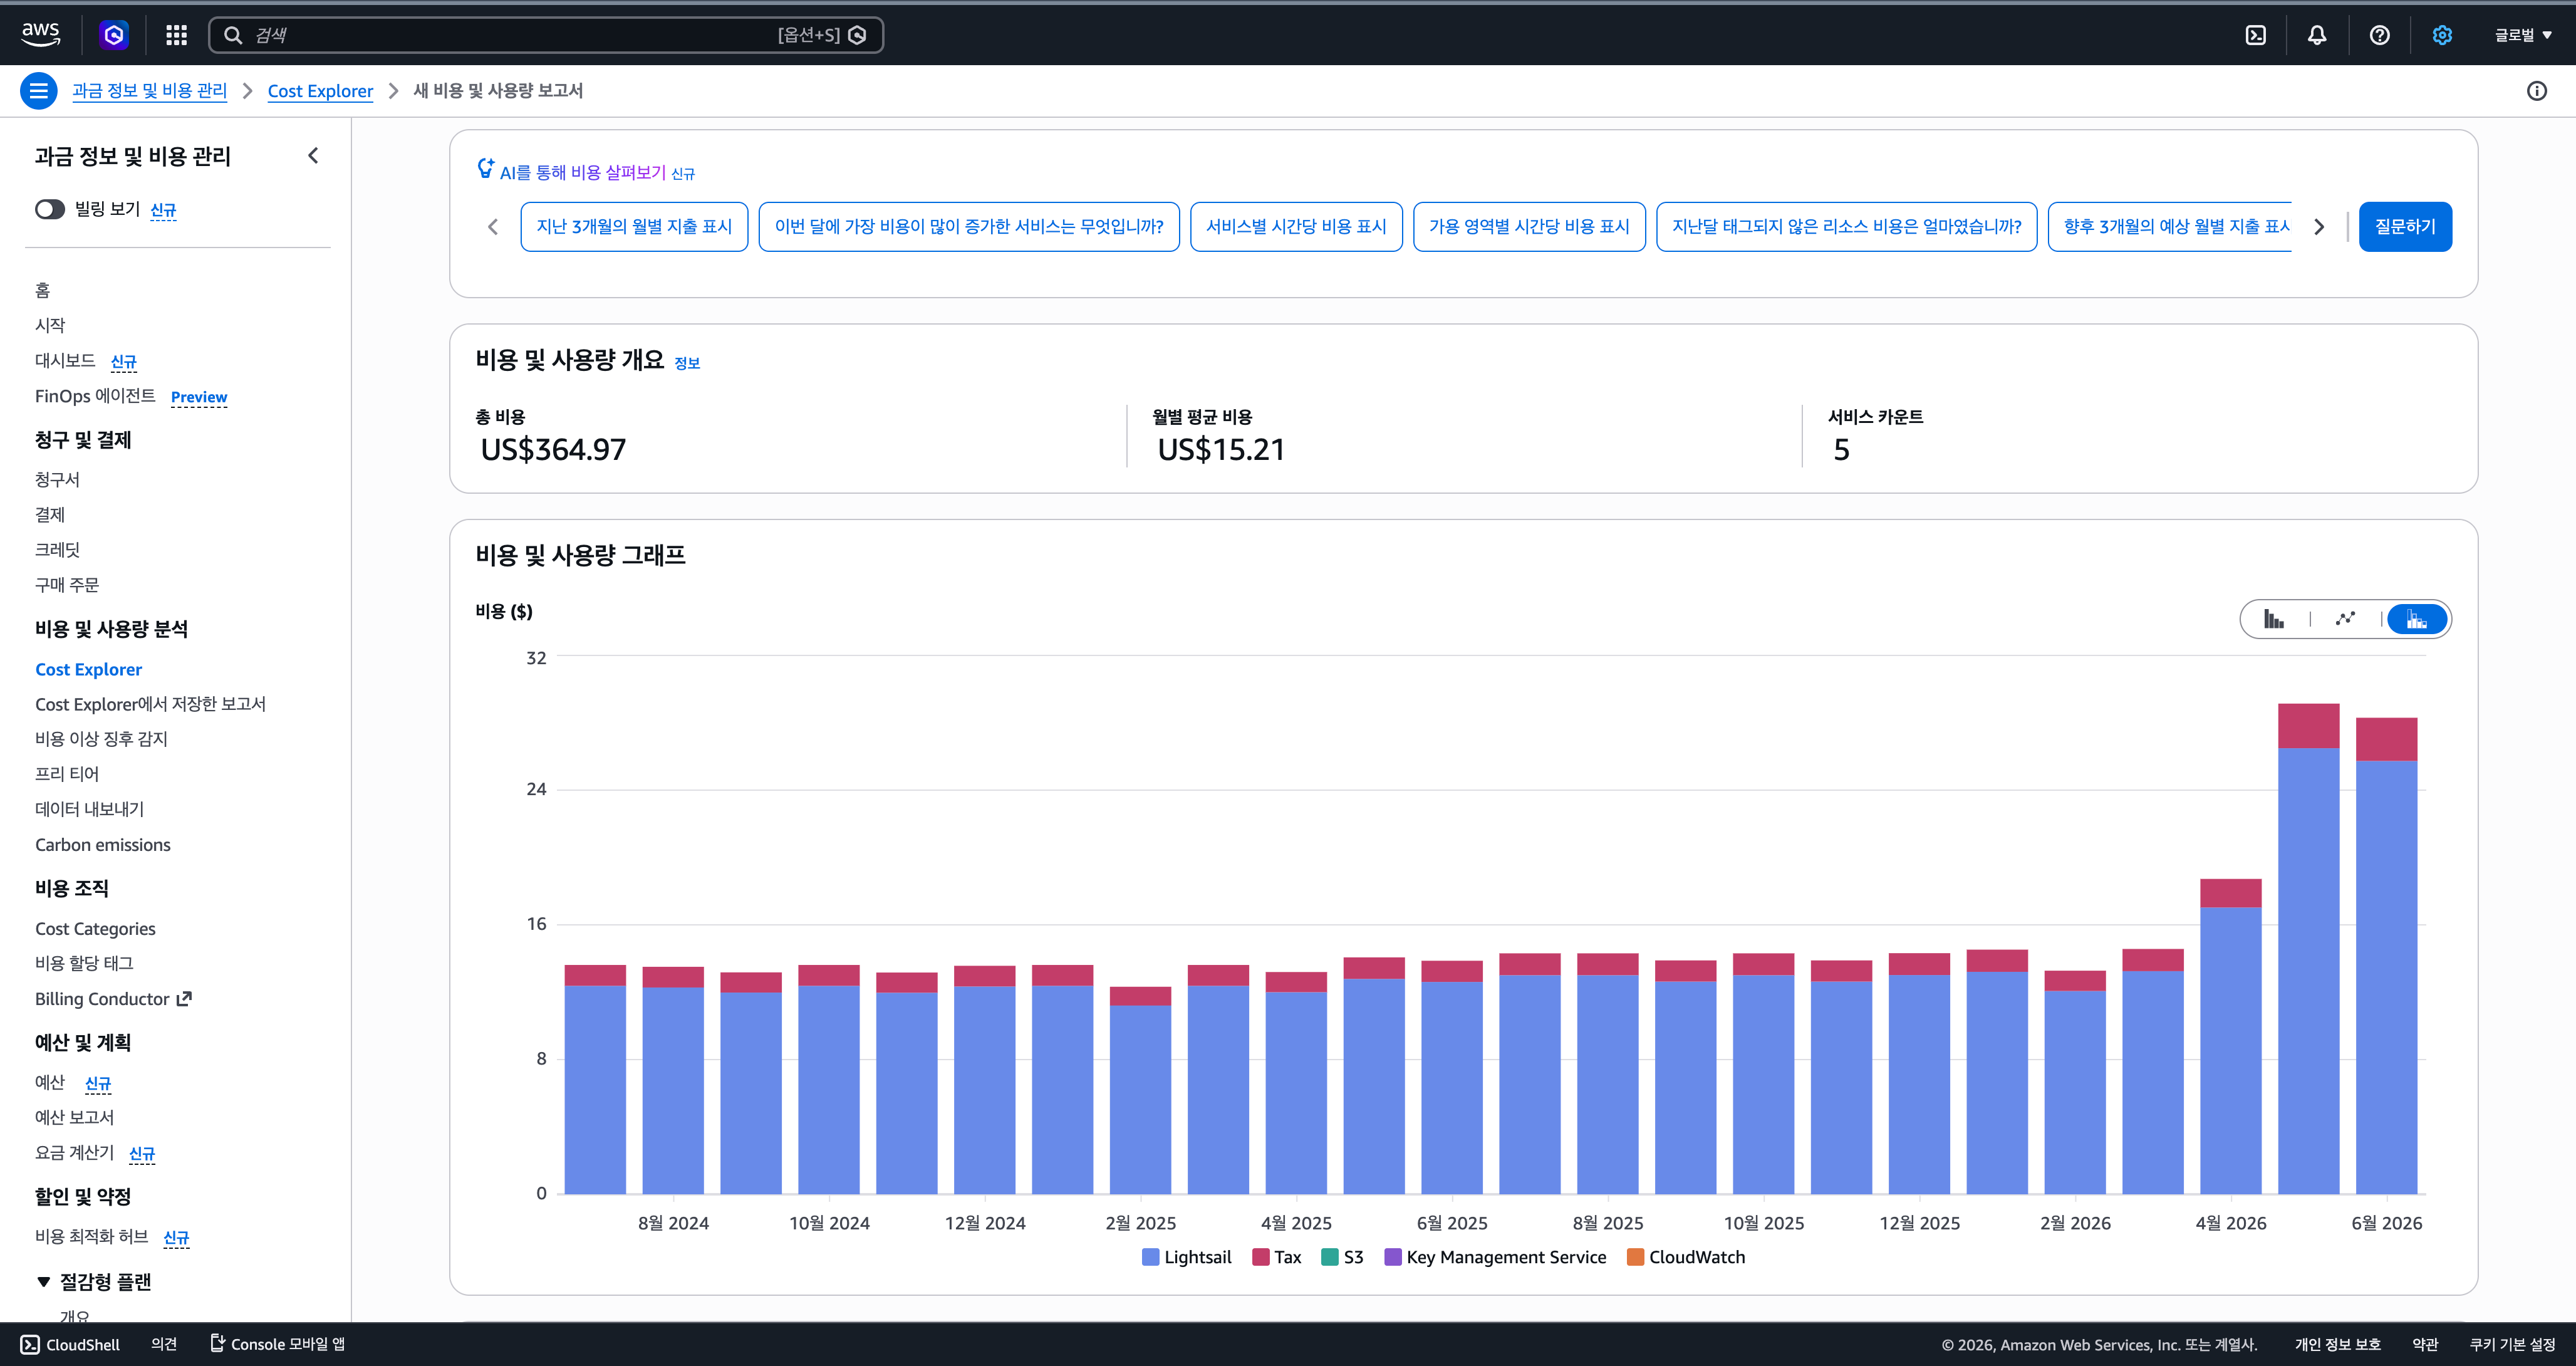Click the S3 legend swatch
Viewport: 2576px width, 1366px height.
click(x=1330, y=1257)
